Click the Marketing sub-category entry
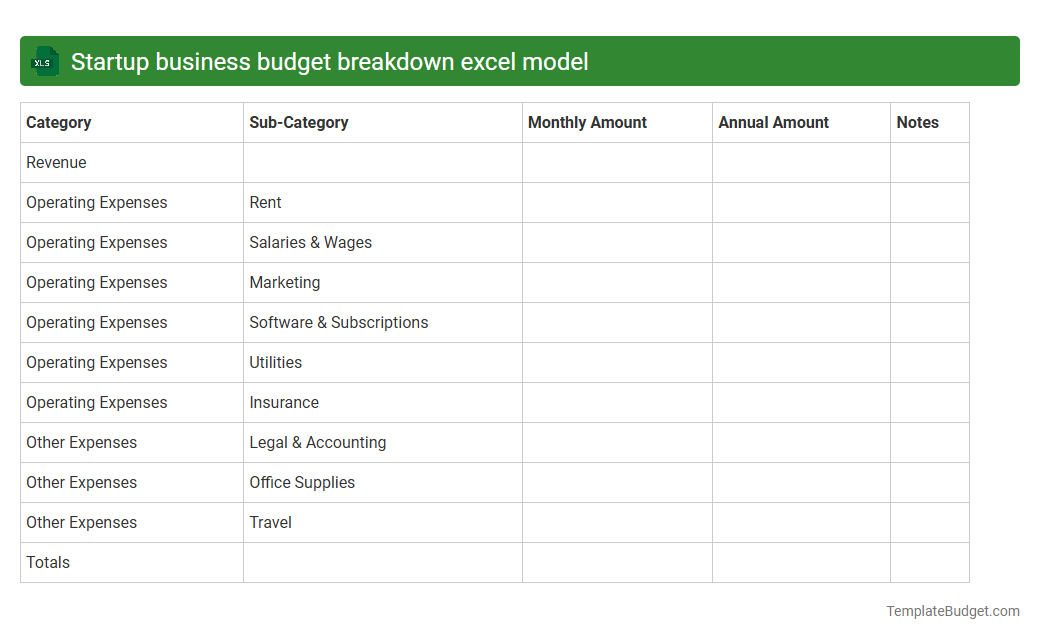This screenshot has width=1040, height=640. (x=285, y=282)
